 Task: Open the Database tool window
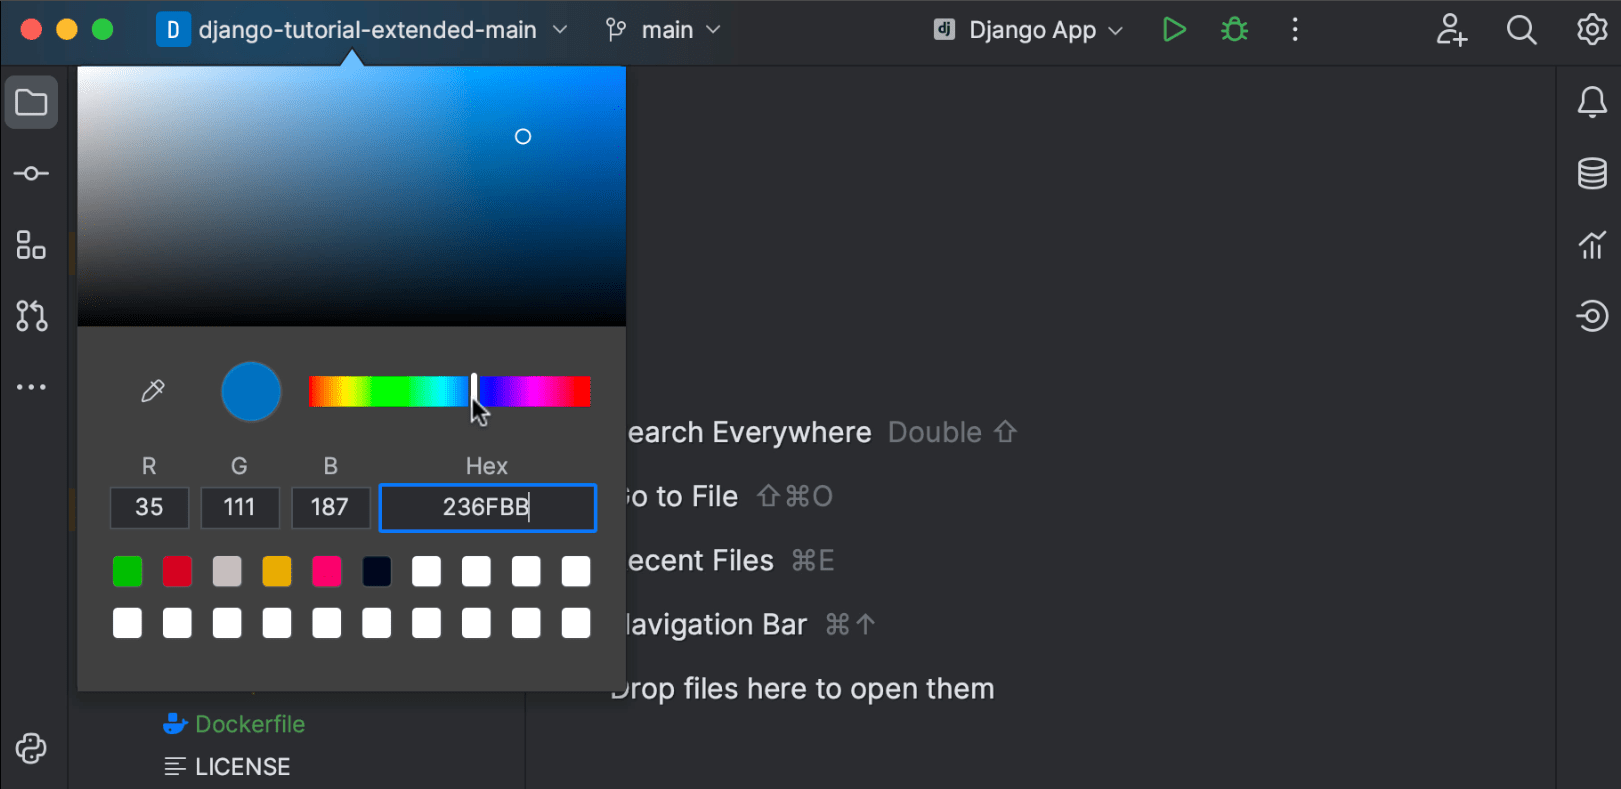[x=1592, y=173]
